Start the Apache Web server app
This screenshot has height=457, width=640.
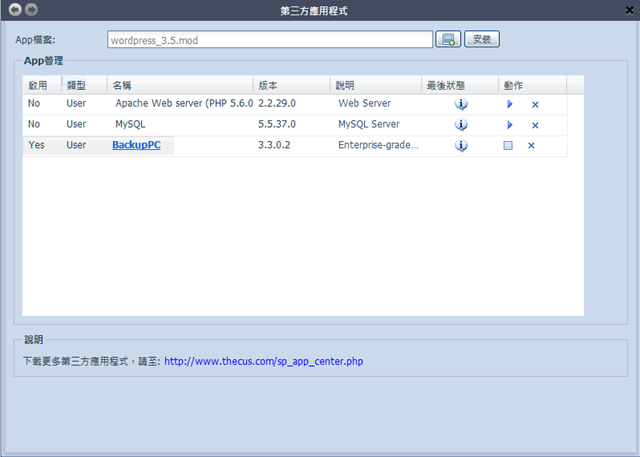[509, 104]
